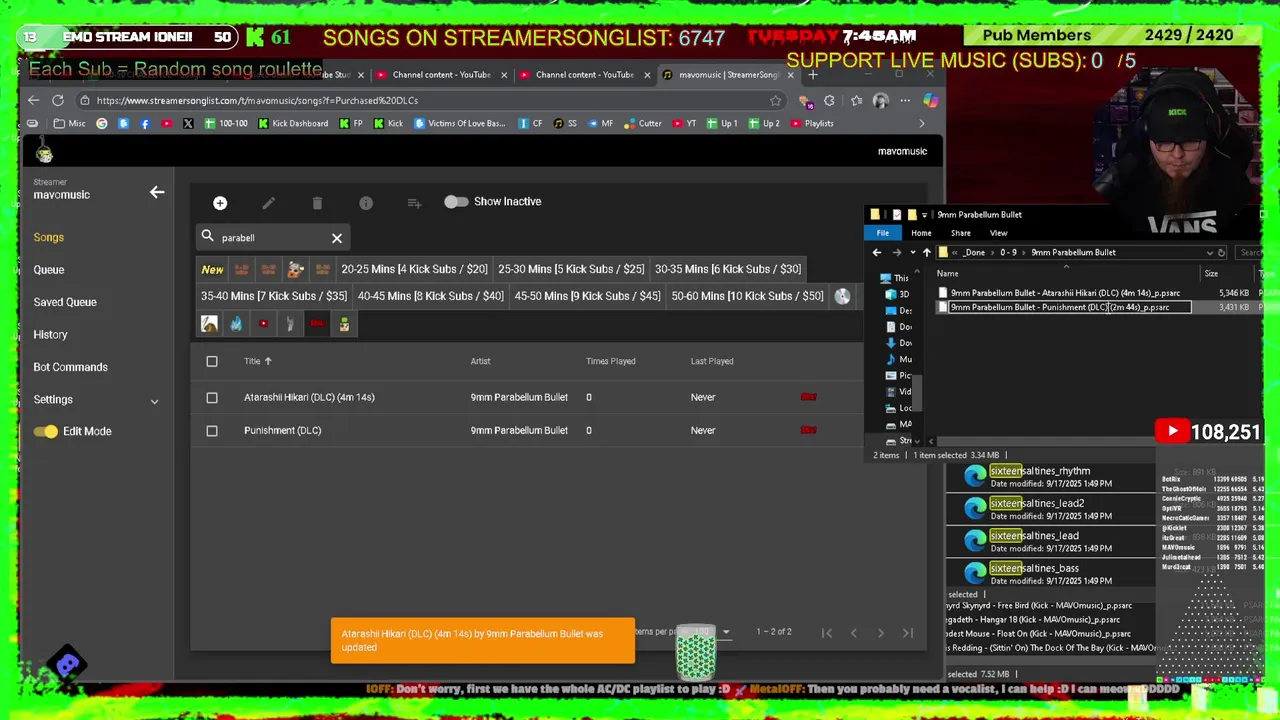Select sixteensaltines_rhythm file in lower list
Image resolution: width=1280 pixels, height=720 pixels.
click(1050, 477)
